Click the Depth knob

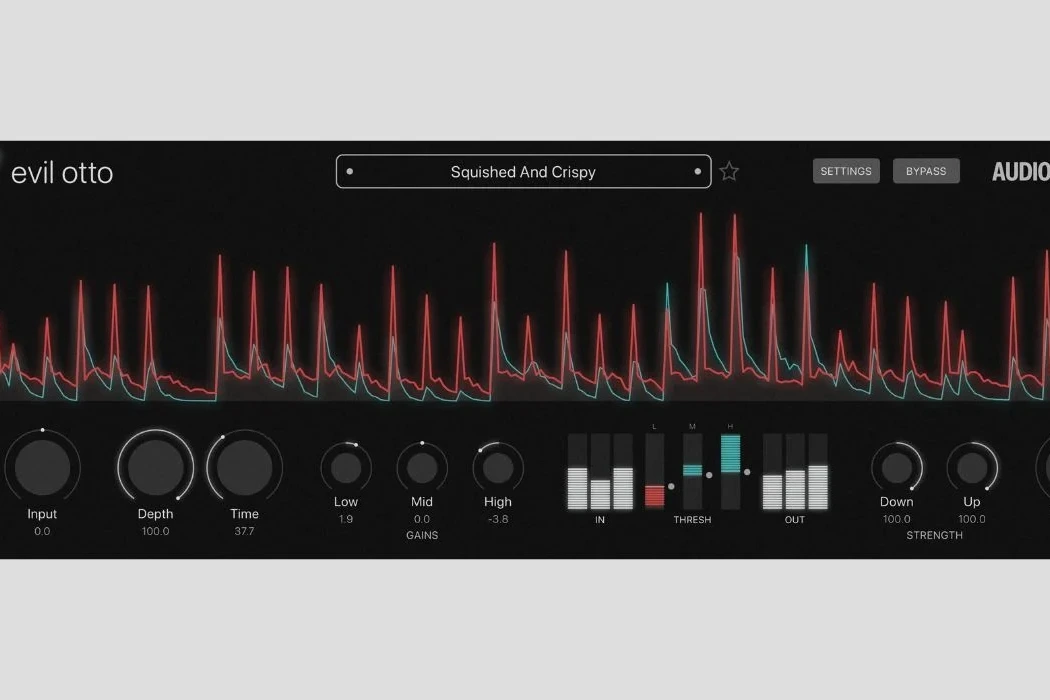[155, 467]
